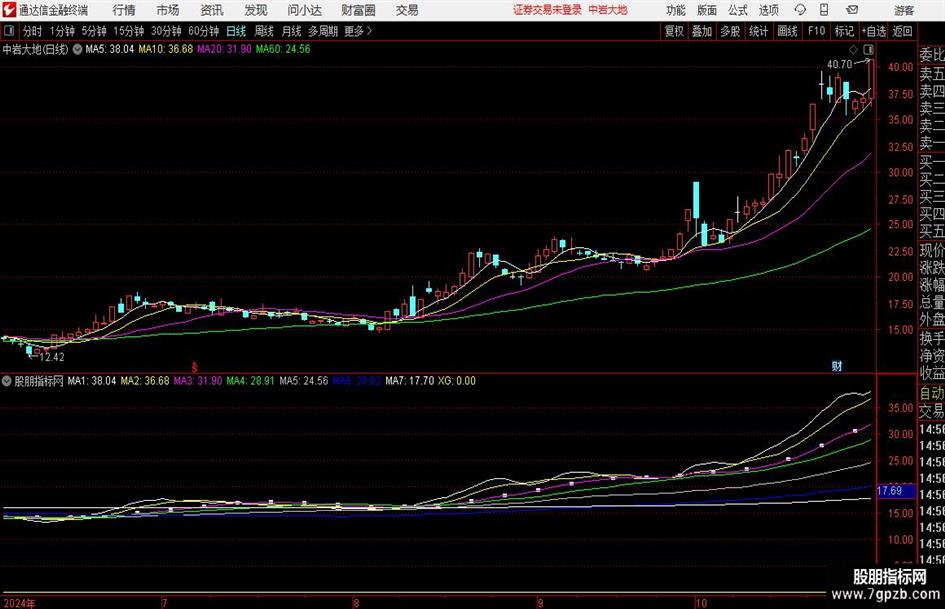Click the MA5: 38.04 value label
Screen dimensions: 945x609
(109, 49)
